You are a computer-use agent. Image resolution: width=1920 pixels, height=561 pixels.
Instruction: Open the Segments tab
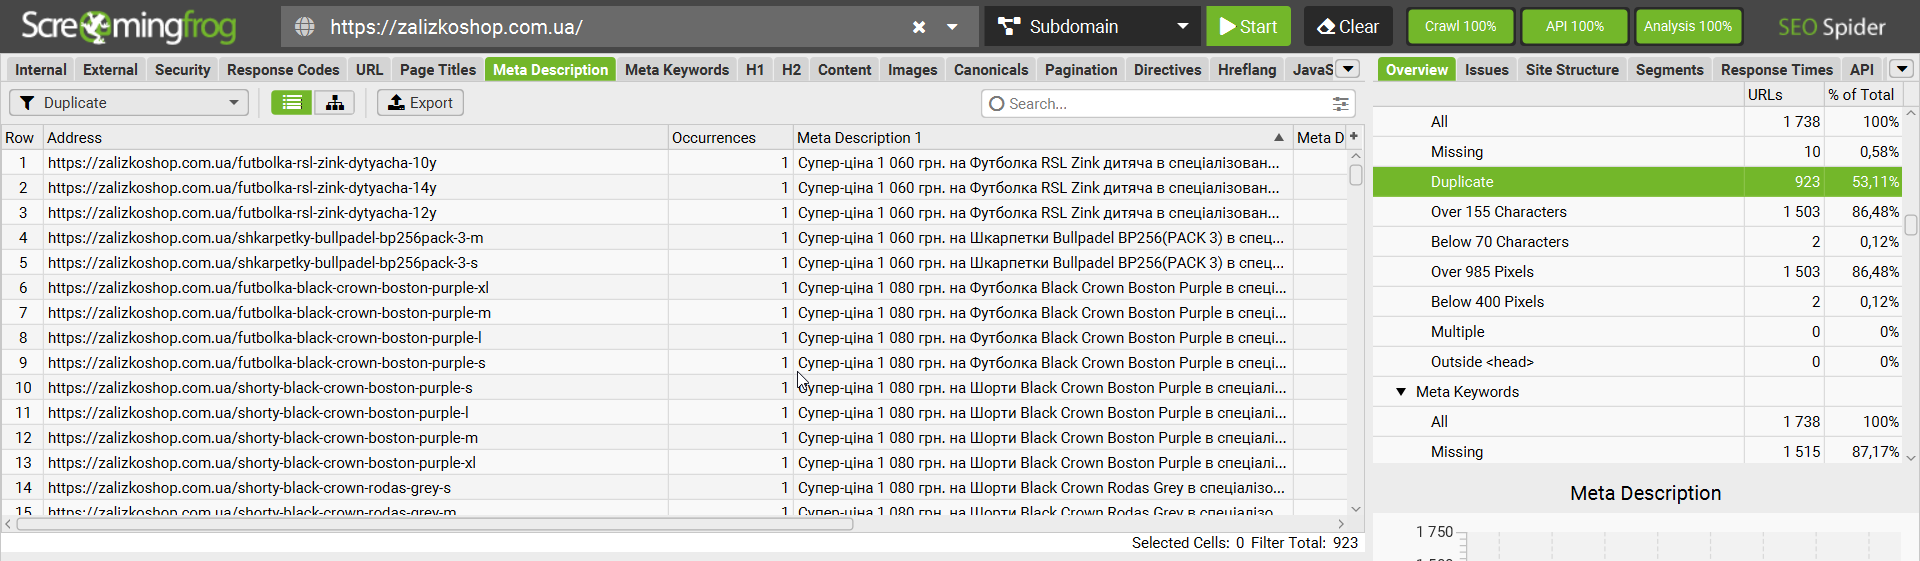pos(1669,70)
